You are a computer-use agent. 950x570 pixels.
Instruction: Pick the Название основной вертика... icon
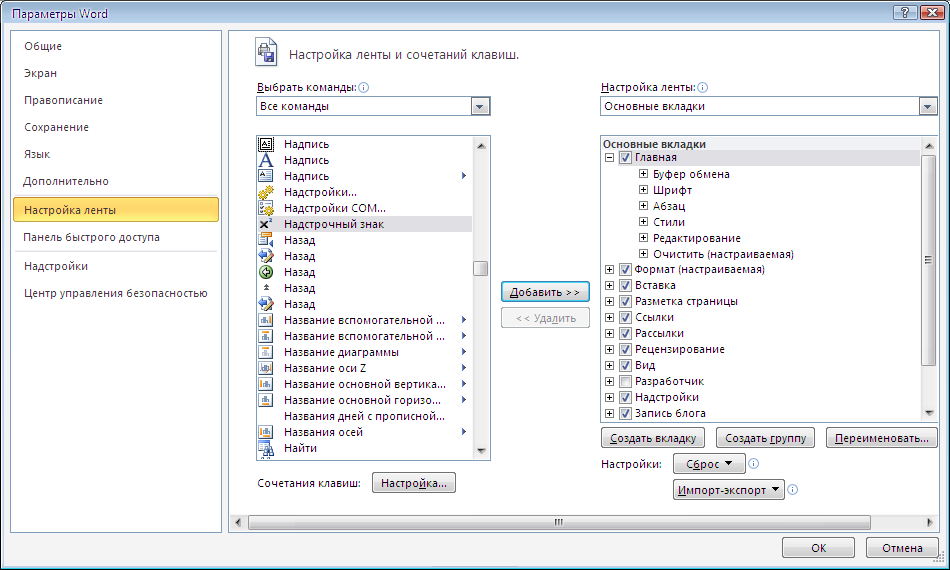click(266, 384)
